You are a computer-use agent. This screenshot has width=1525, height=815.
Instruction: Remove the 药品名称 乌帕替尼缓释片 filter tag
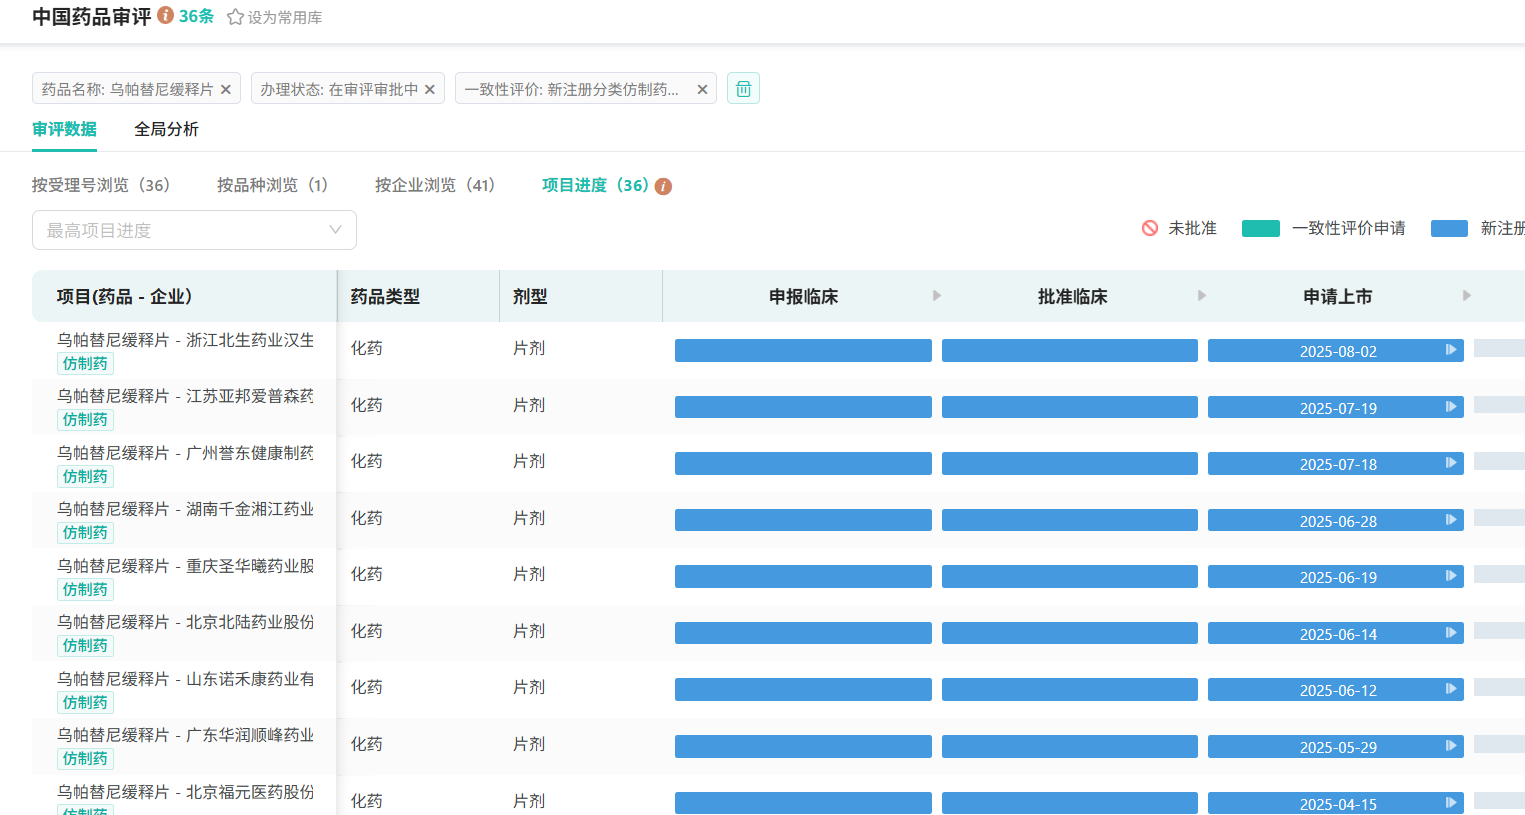[x=226, y=90]
